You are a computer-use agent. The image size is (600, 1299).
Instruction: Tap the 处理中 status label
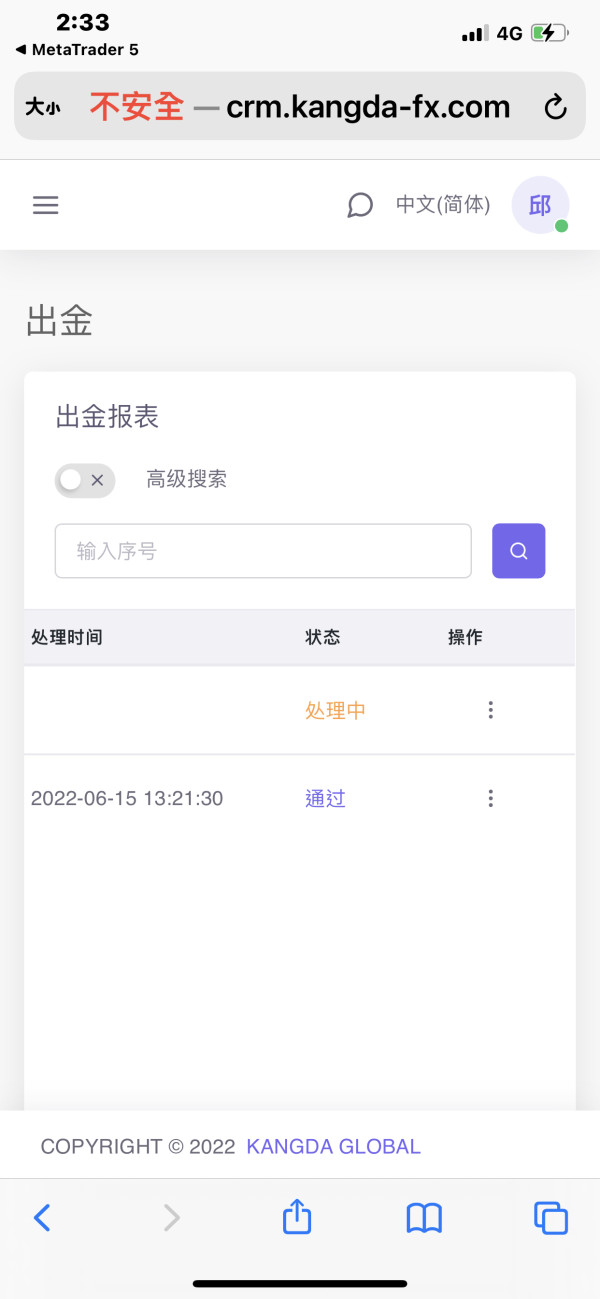335,711
